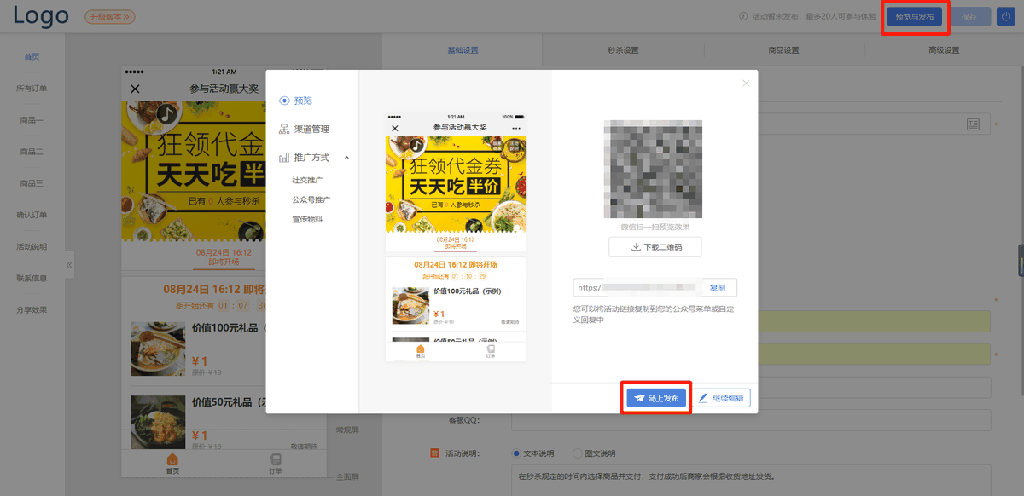Select 社交推广 submenu item
Screen dimensions: 1024x496
309,179
